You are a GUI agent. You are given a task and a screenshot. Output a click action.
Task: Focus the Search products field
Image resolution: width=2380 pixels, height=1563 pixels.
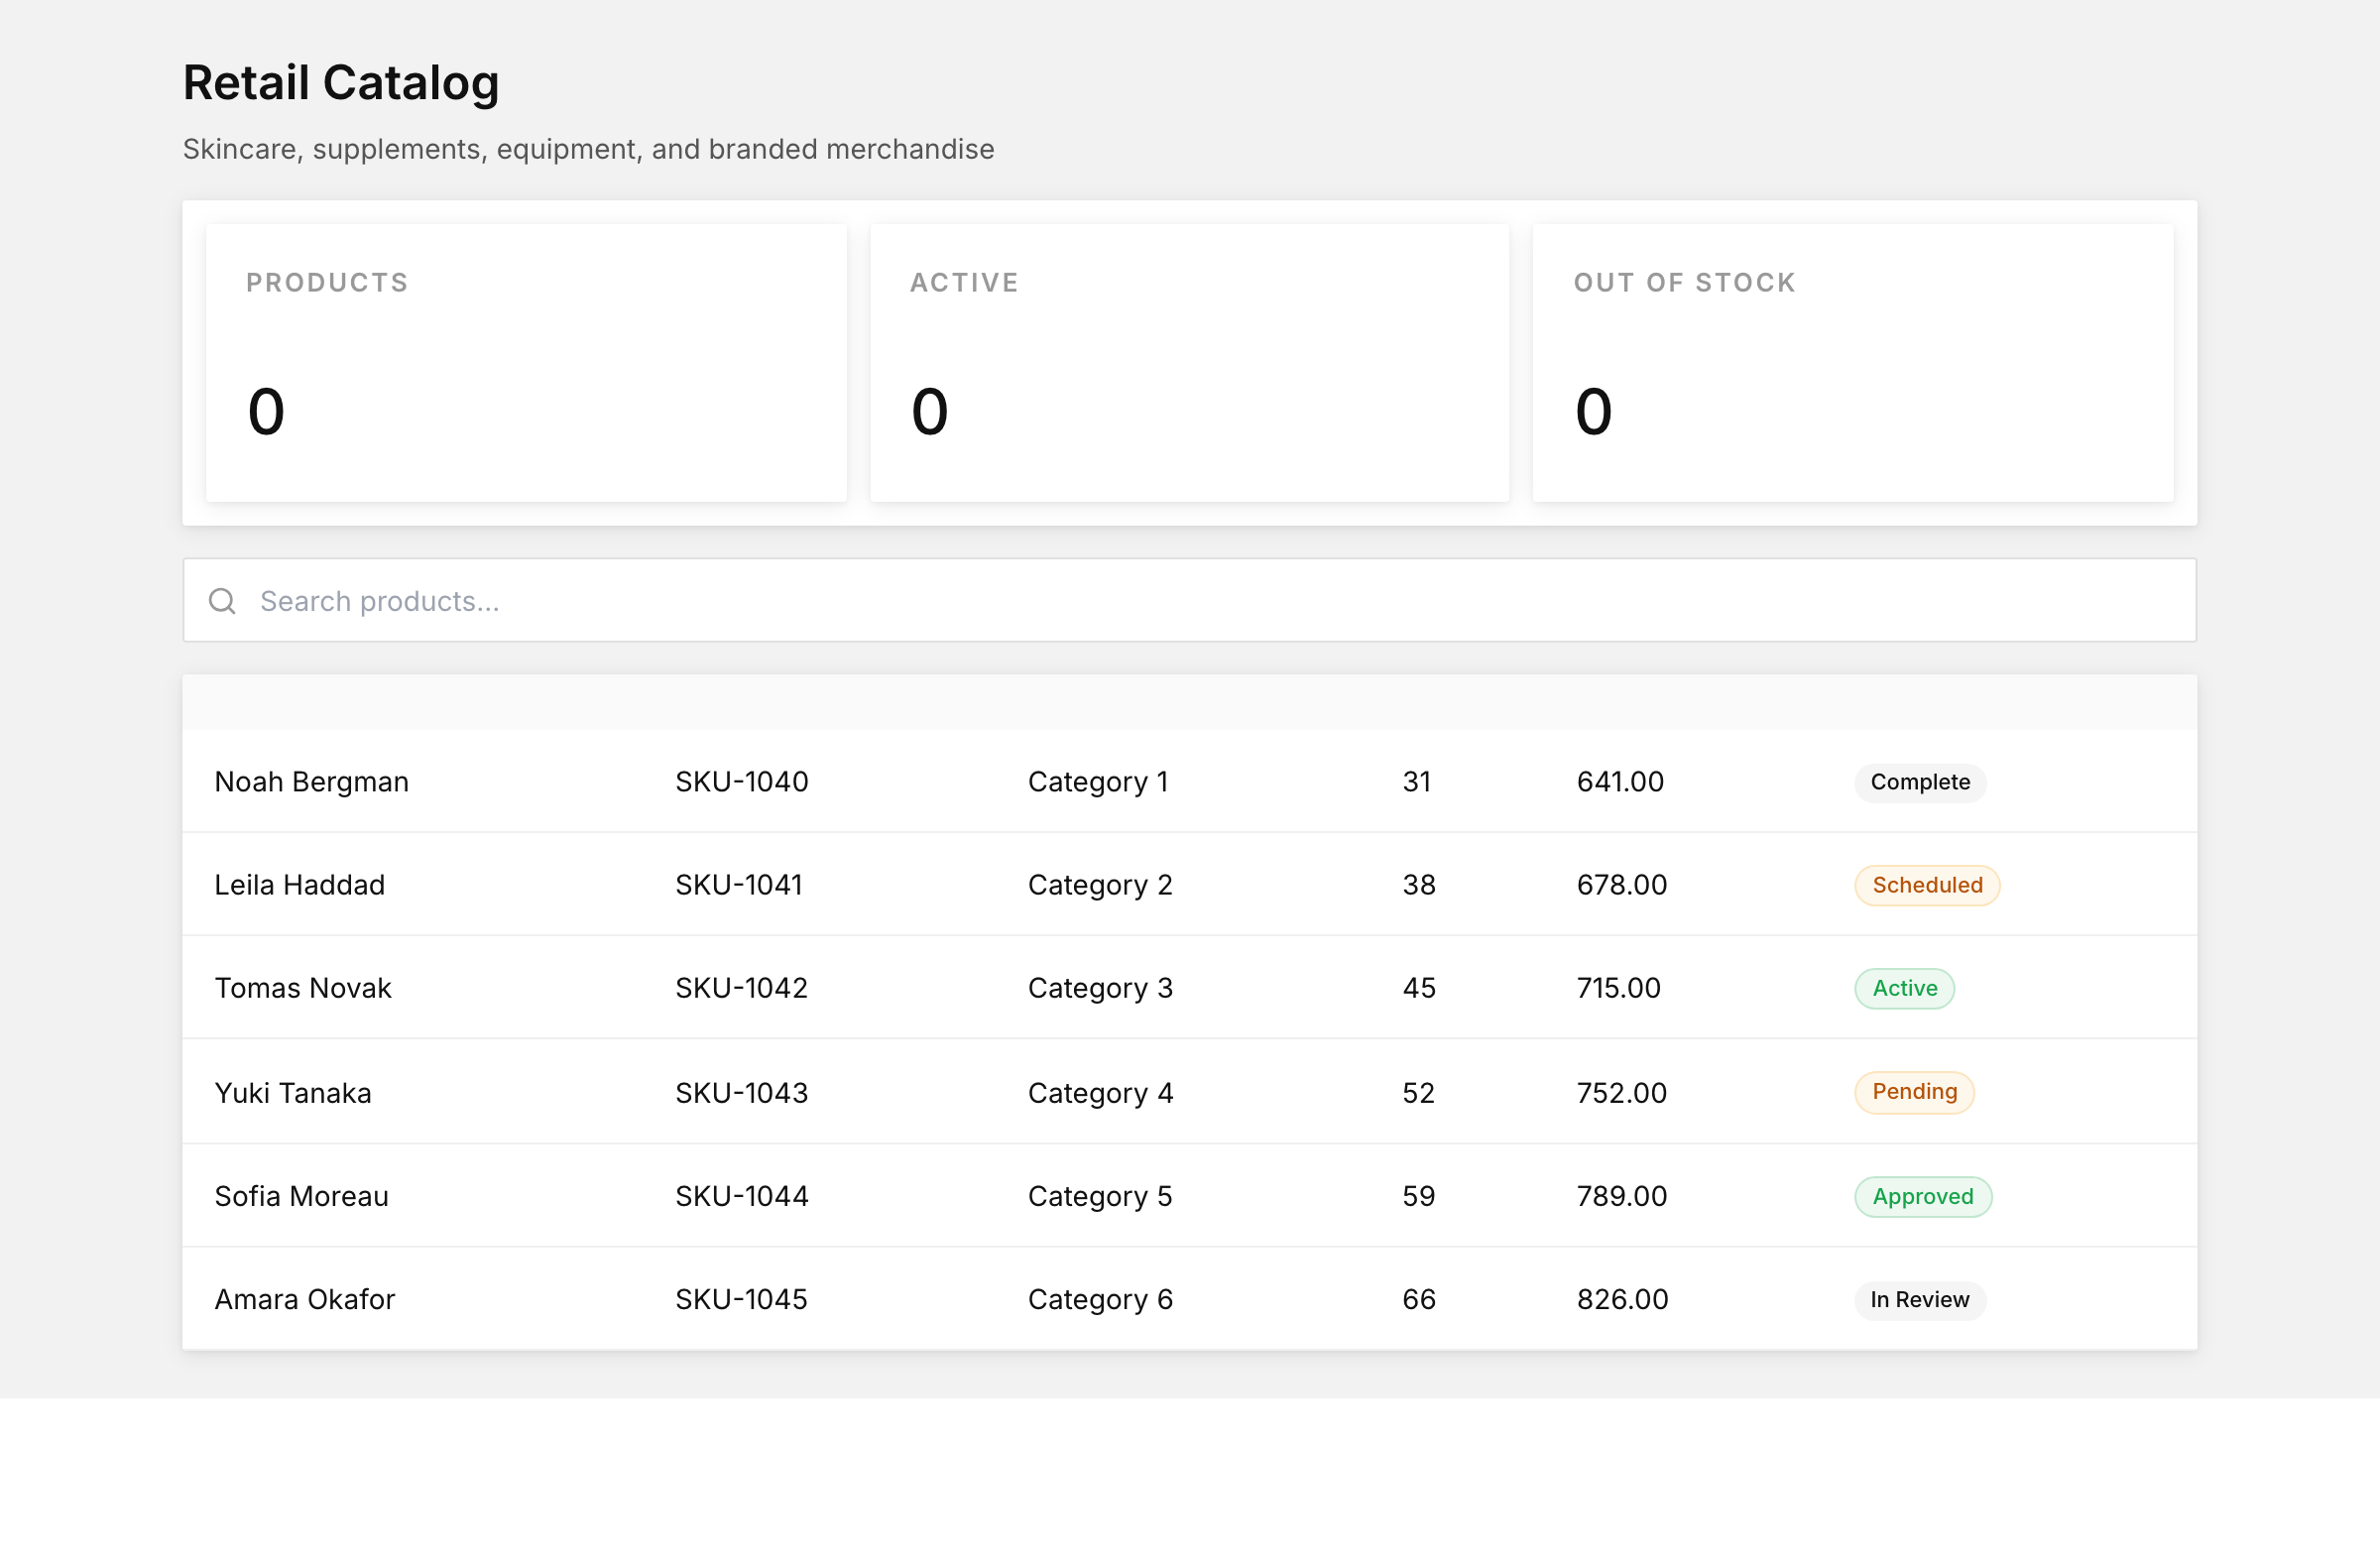point(1189,600)
